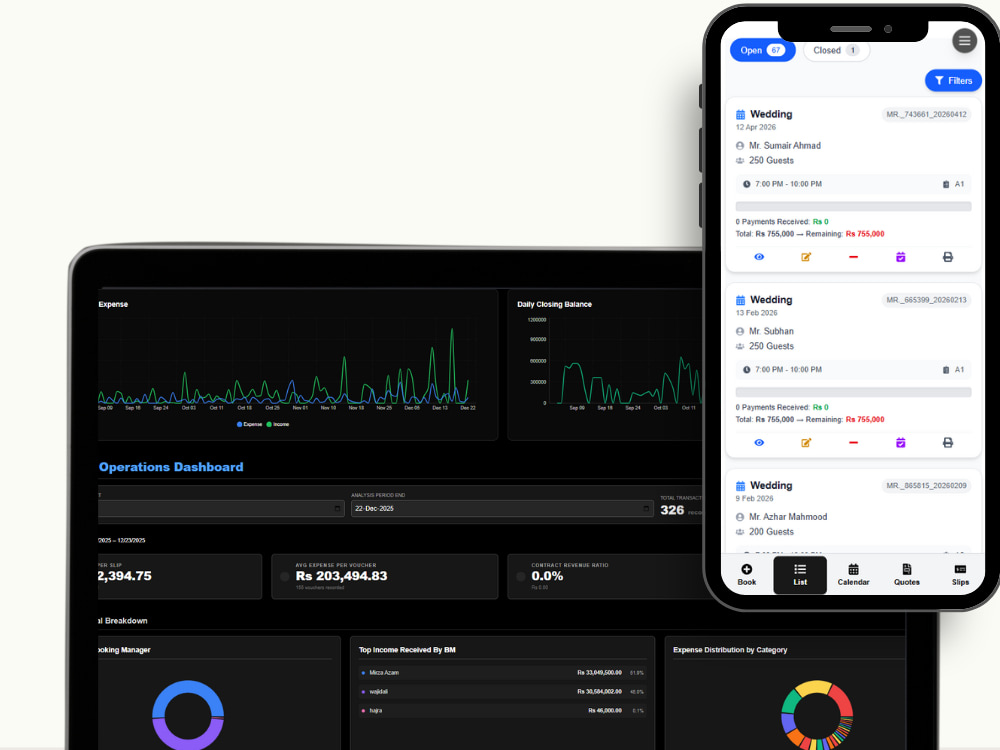Select the Mirza Azam income row
The height and width of the screenshot is (750, 1000).
click(x=502, y=673)
